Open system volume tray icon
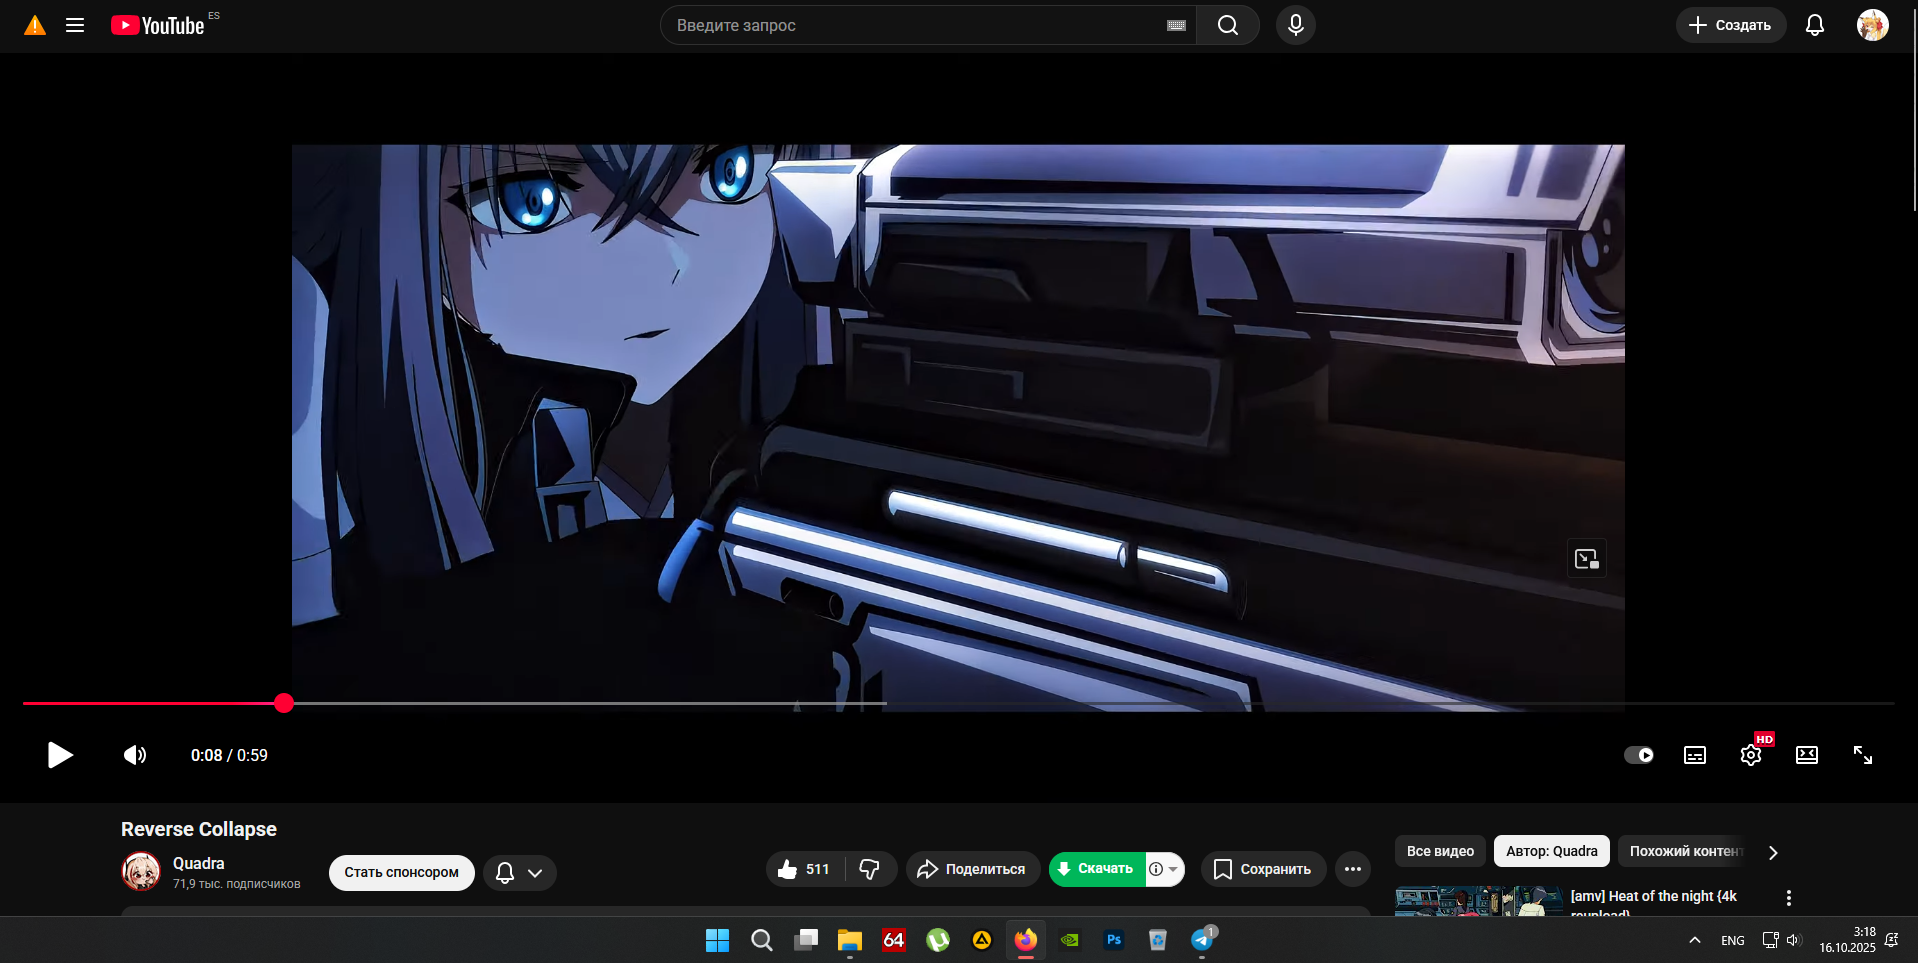Screen dimensions: 1918x963 (x=1794, y=940)
